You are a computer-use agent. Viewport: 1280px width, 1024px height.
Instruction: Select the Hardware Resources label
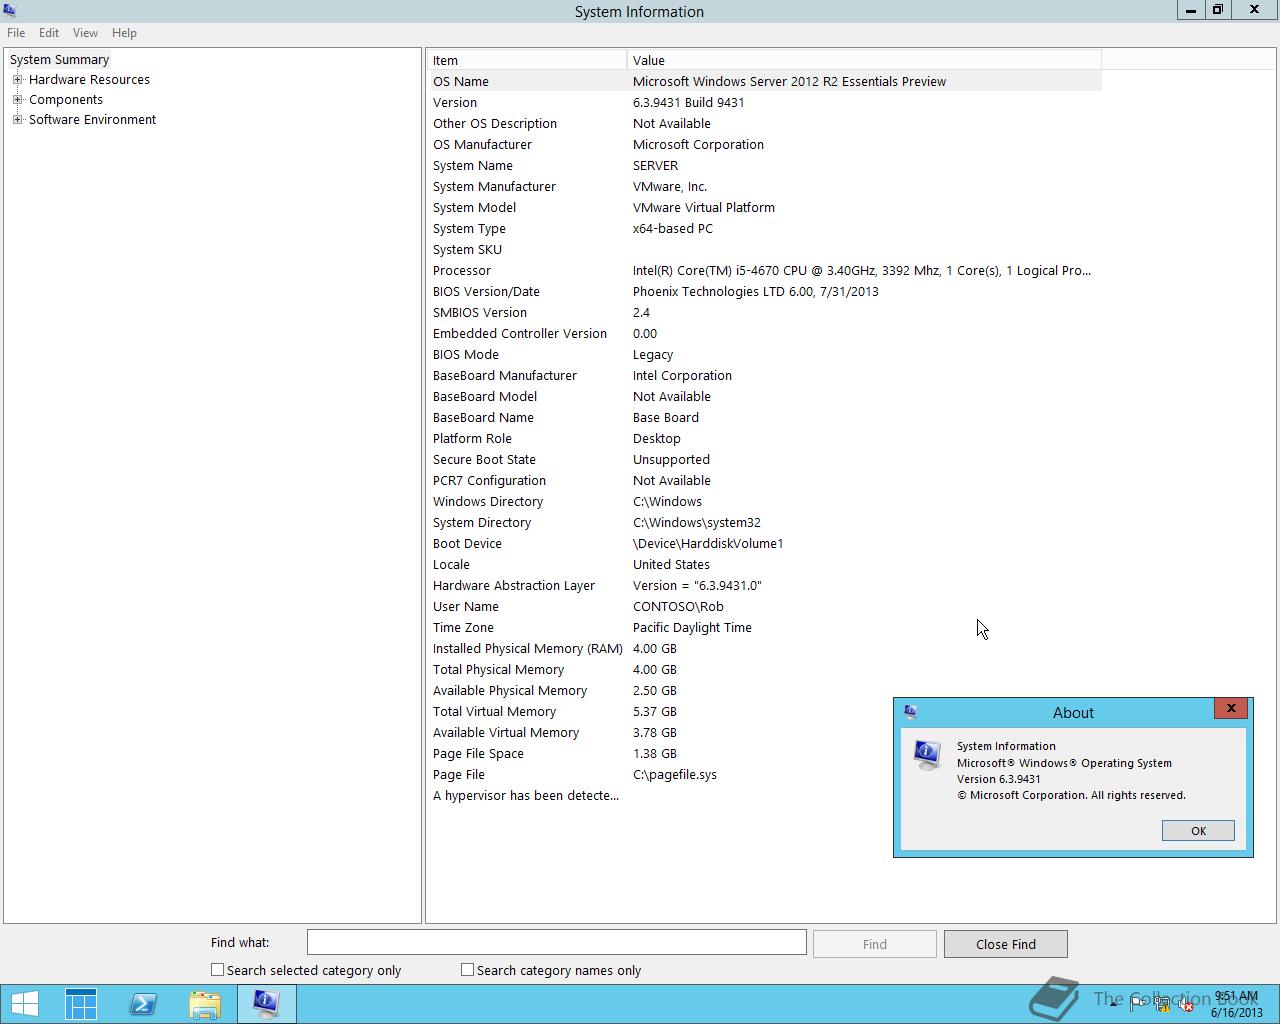[x=89, y=79]
